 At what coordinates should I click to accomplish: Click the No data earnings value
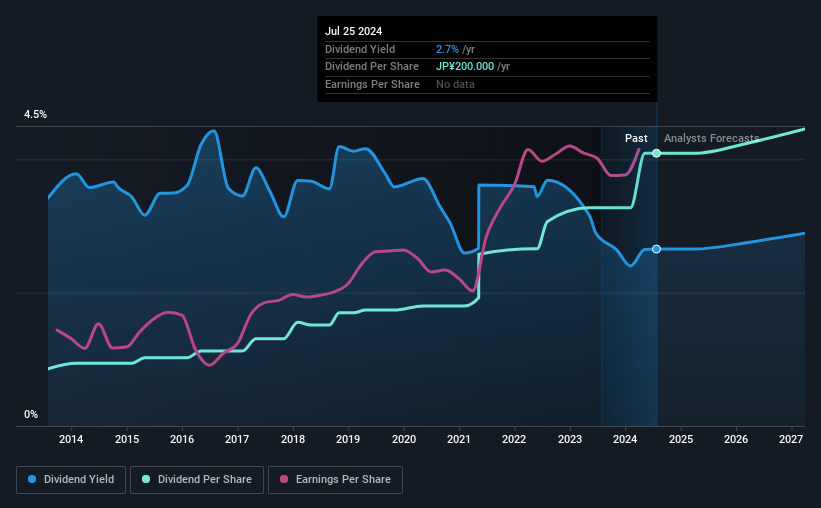(x=455, y=84)
